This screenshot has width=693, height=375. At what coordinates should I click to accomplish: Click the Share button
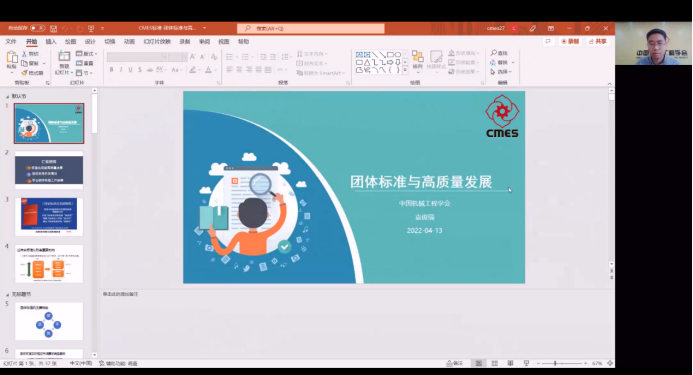pos(598,41)
